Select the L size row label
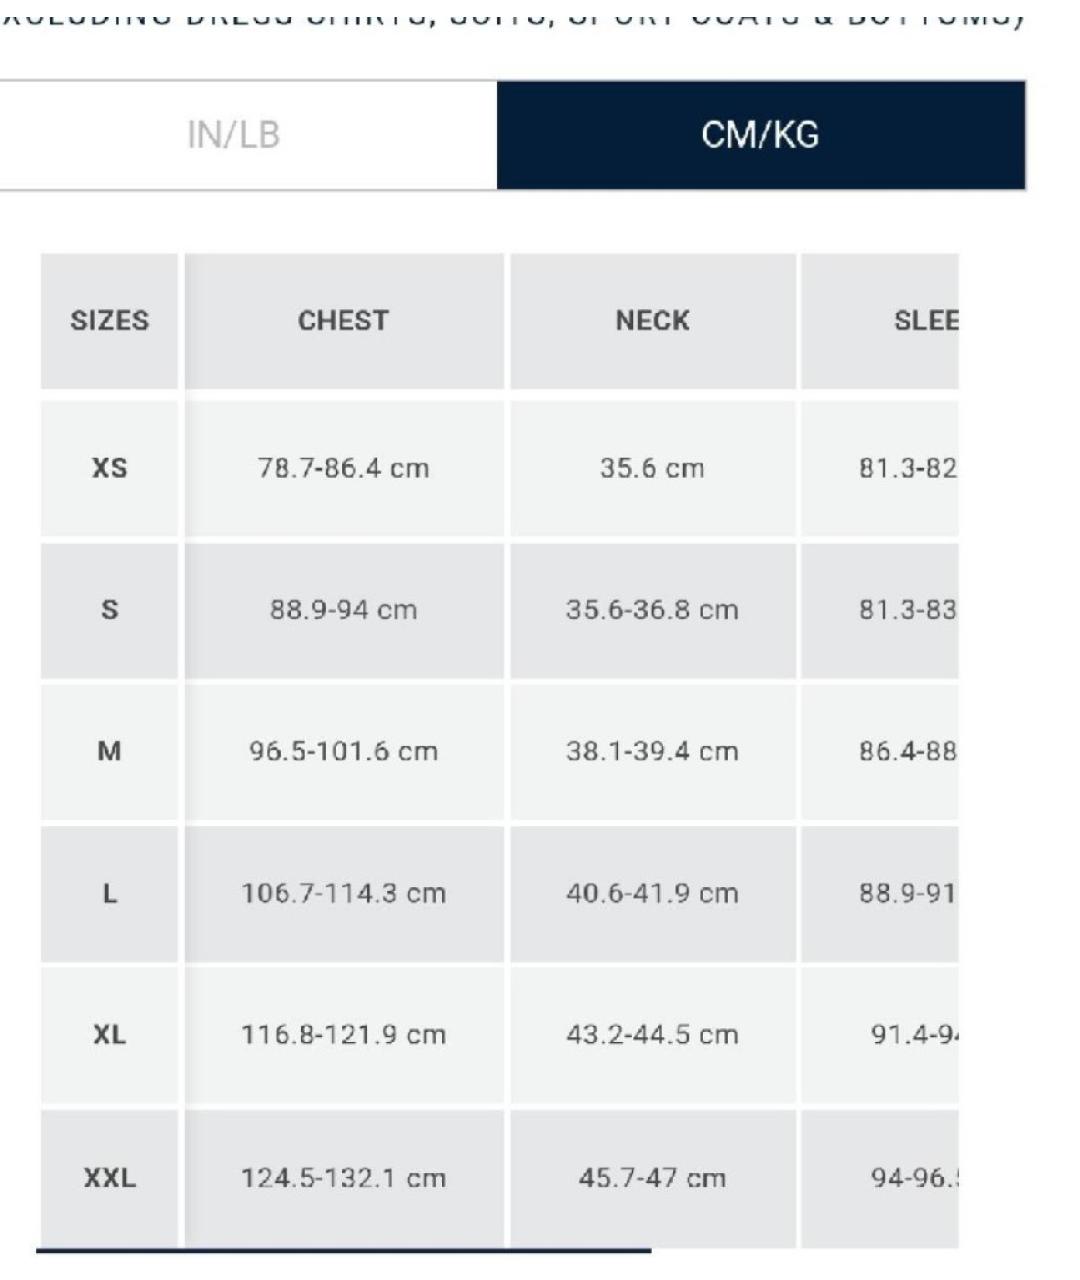The width and height of the screenshot is (1080, 1280). [x=110, y=894]
